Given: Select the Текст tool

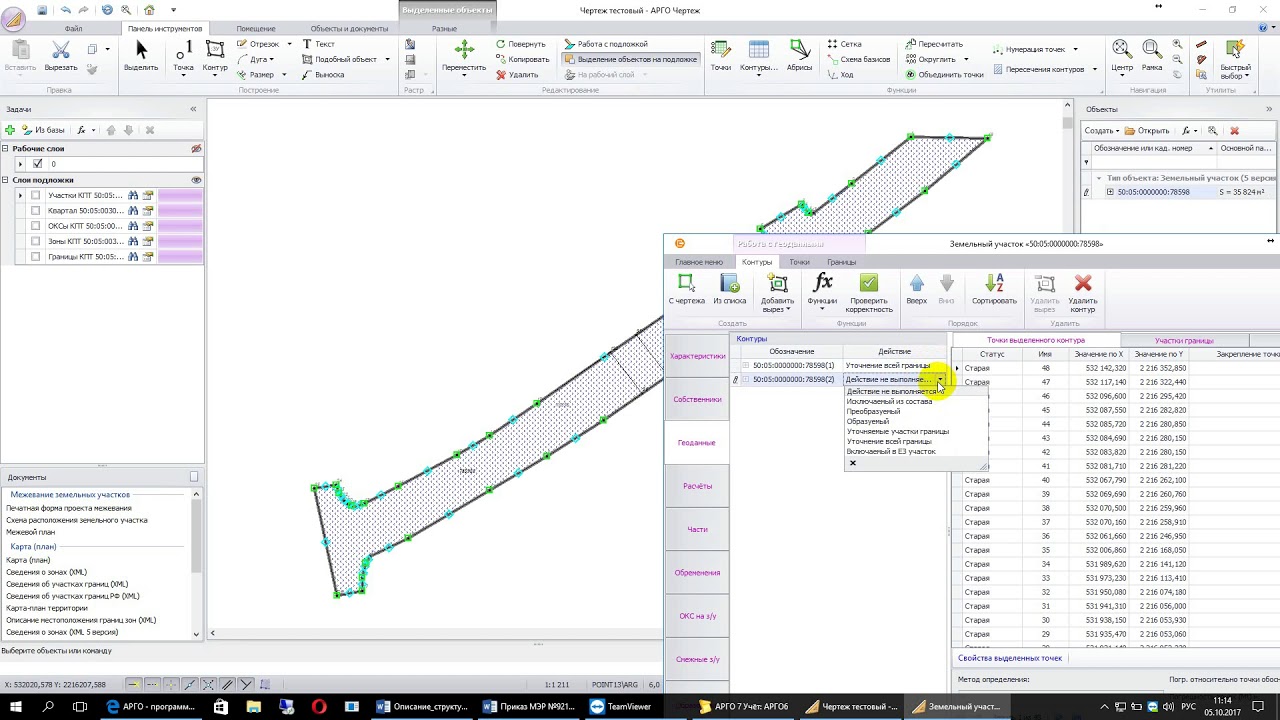Looking at the screenshot, I should 319,44.
